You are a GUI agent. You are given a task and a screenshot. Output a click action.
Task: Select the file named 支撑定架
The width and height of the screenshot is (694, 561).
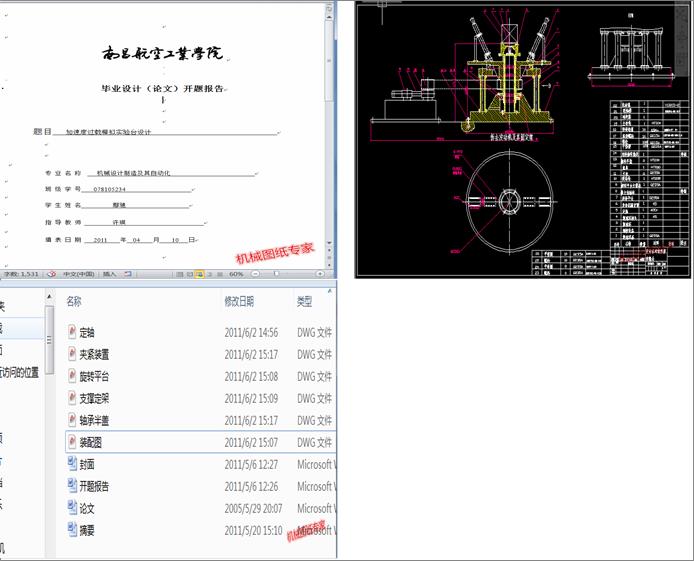94,398
